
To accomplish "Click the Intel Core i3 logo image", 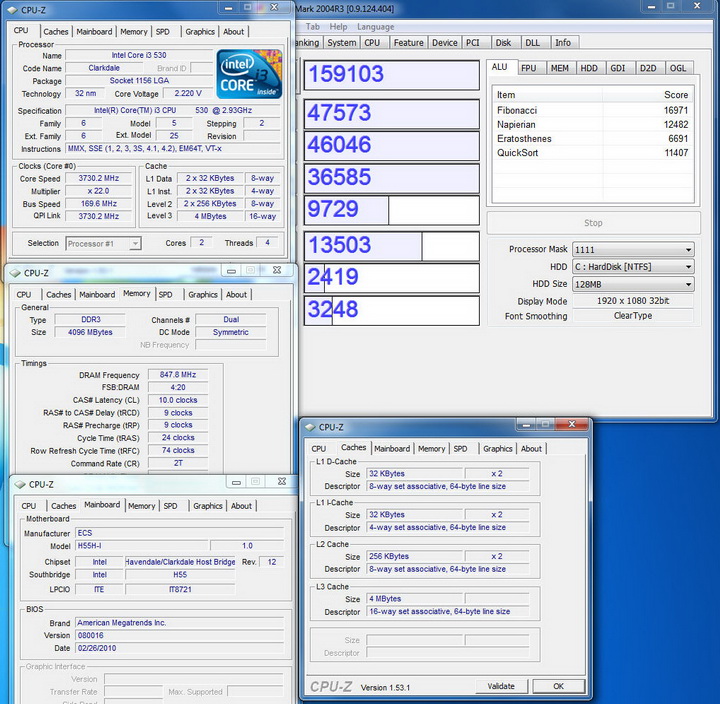I will (x=249, y=74).
